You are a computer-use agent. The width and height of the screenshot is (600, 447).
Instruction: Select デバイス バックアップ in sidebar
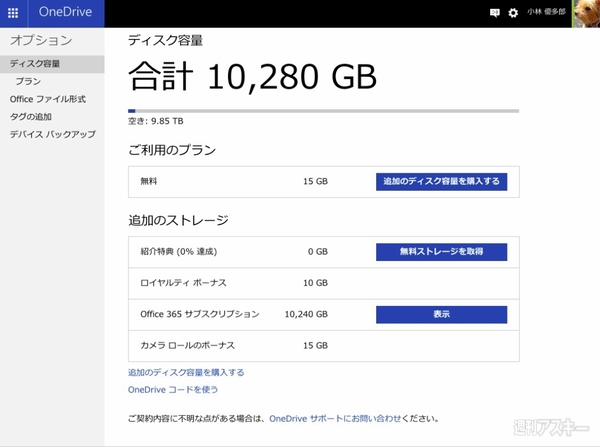tap(52, 134)
